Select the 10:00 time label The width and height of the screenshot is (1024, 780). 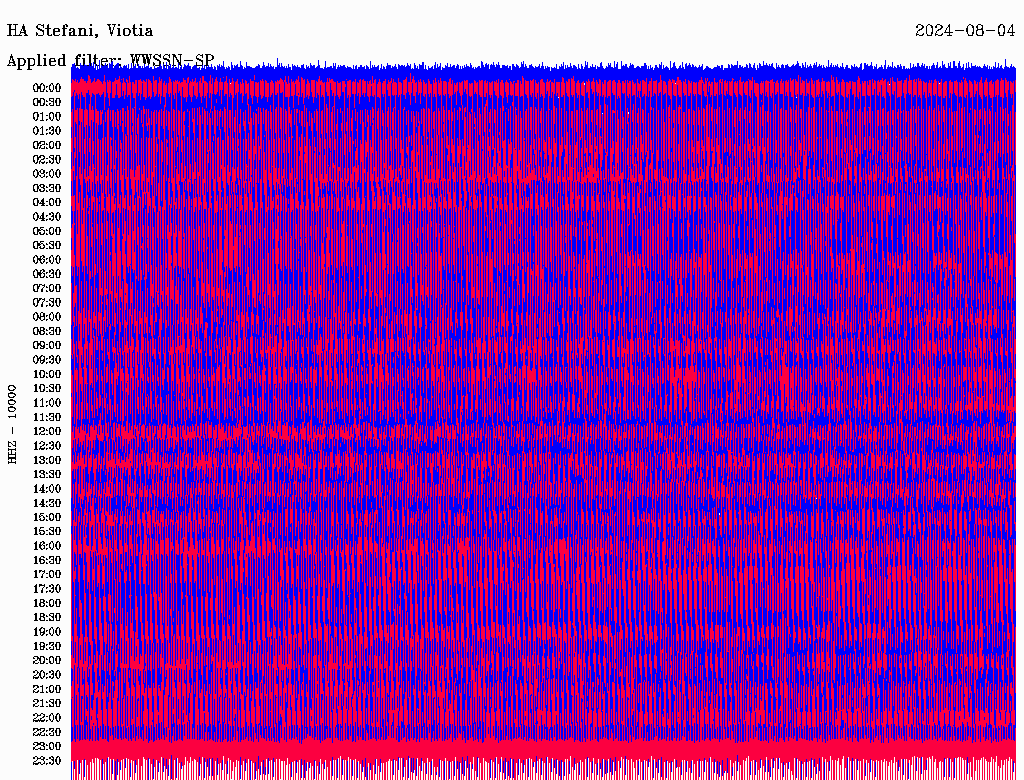pyautogui.click(x=47, y=374)
